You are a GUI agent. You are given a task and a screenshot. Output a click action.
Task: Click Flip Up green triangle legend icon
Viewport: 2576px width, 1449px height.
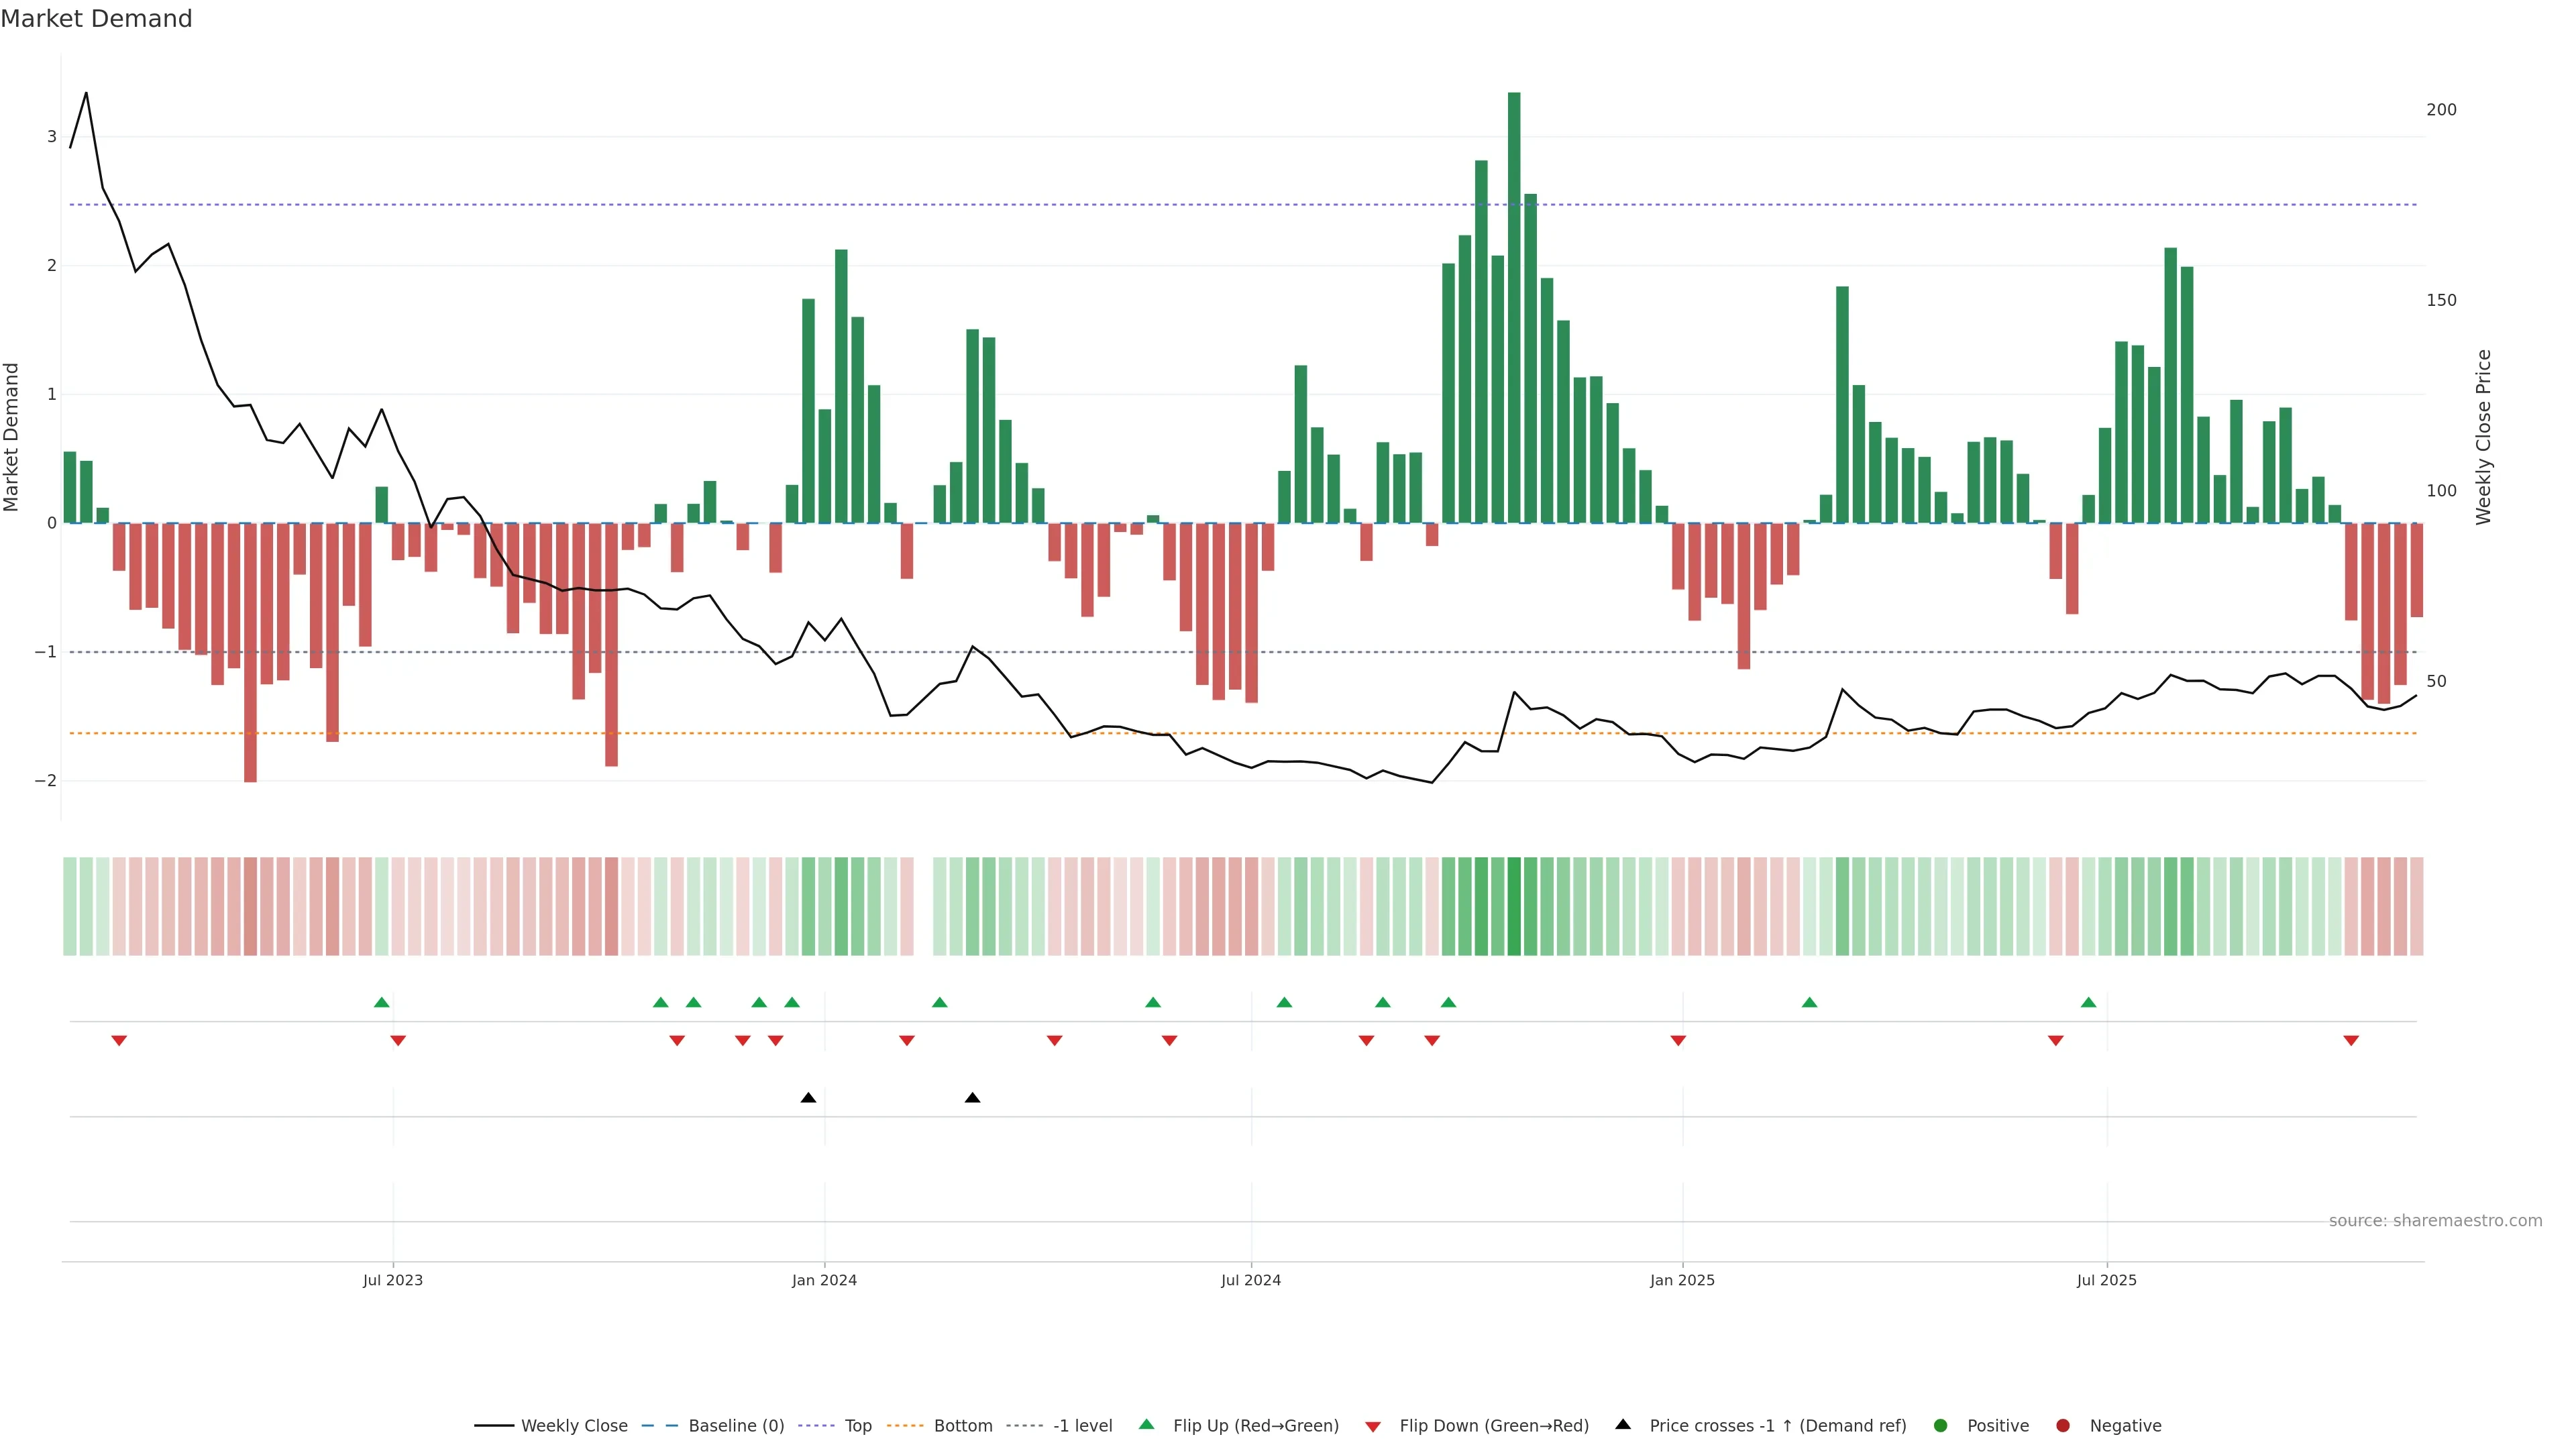1147,1424
